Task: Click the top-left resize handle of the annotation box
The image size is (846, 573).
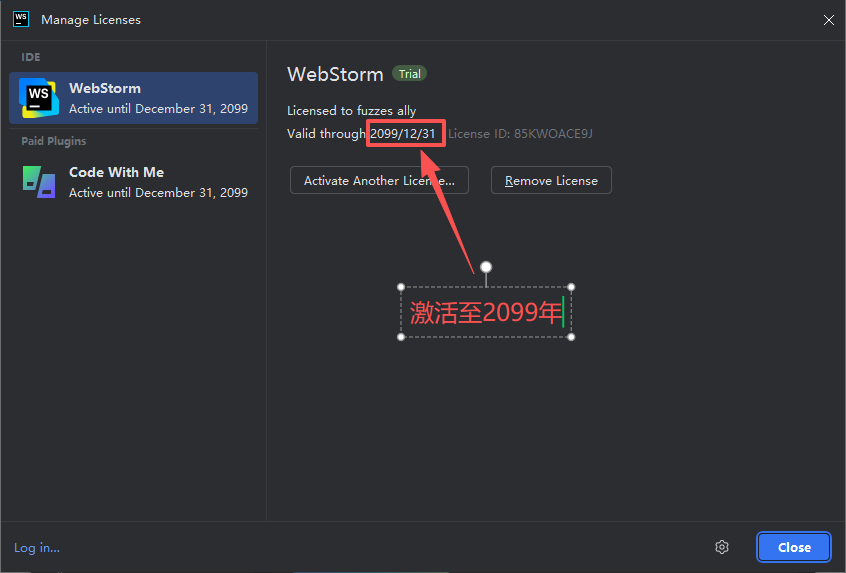Action: click(401, 288)
